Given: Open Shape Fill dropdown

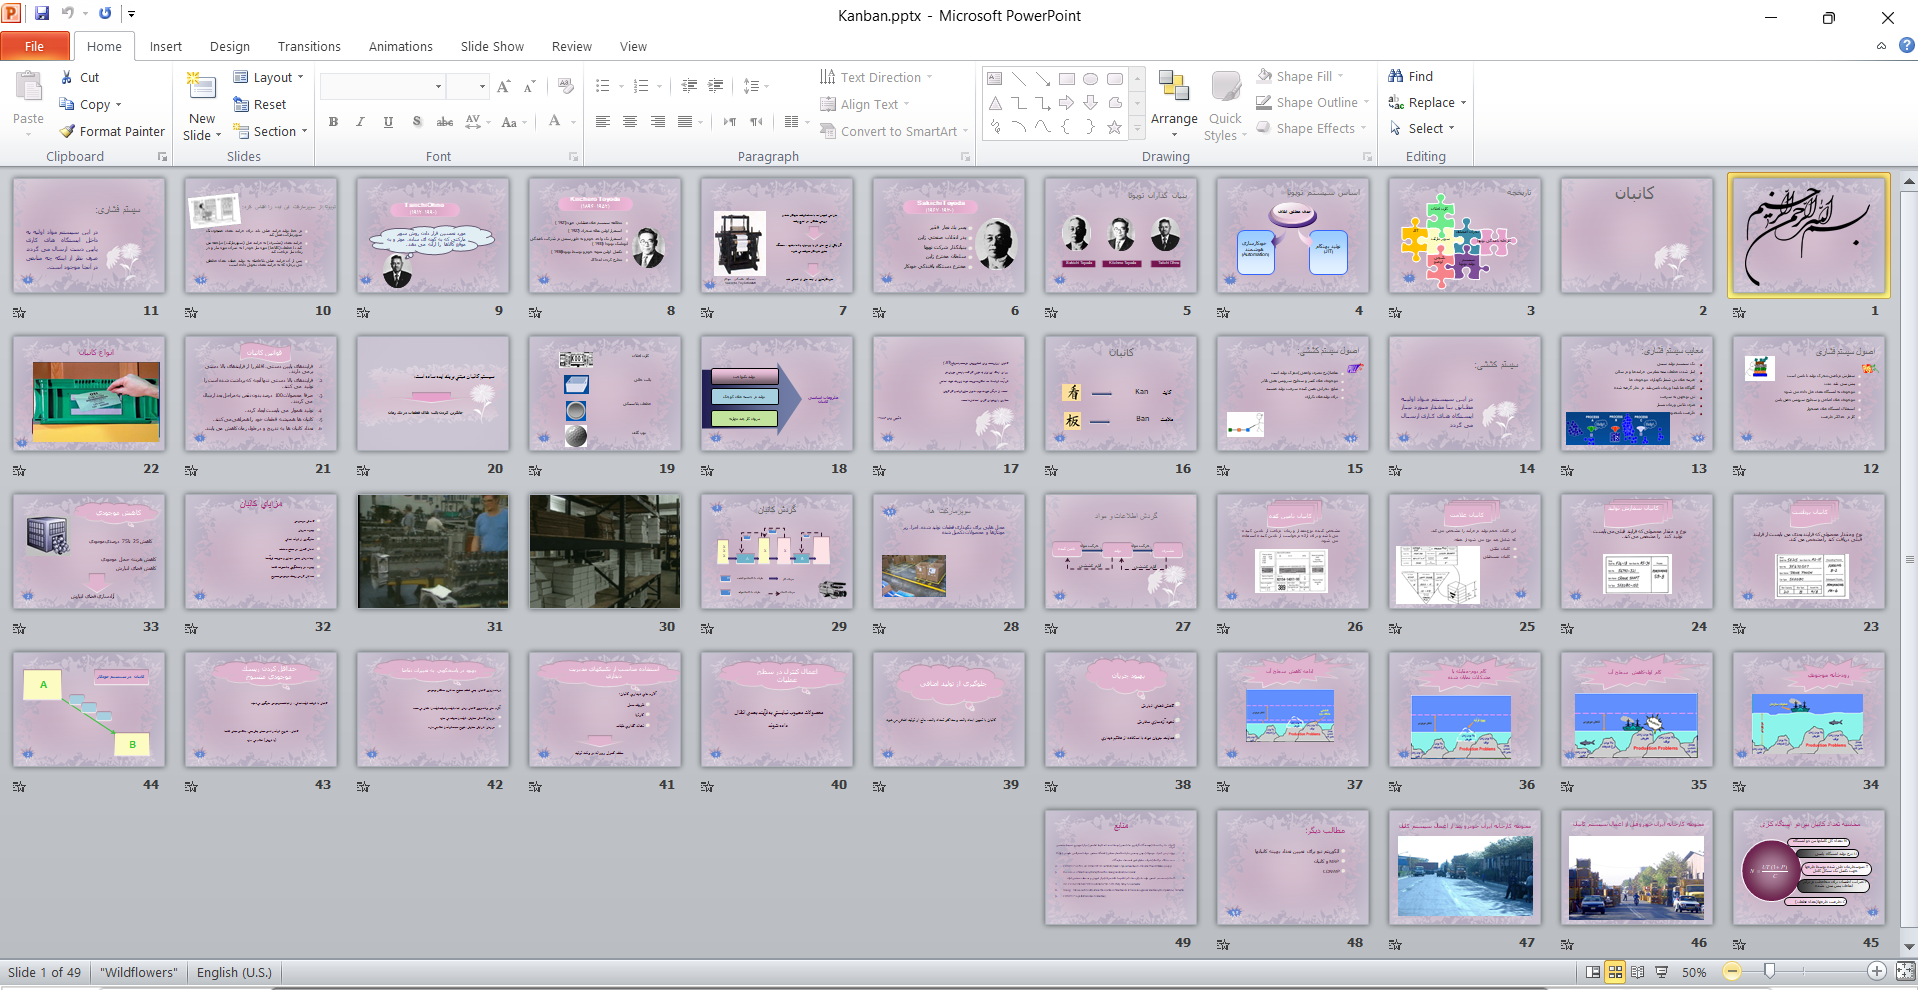Looking at the screenshot, I should click(x=1300, y=76).
